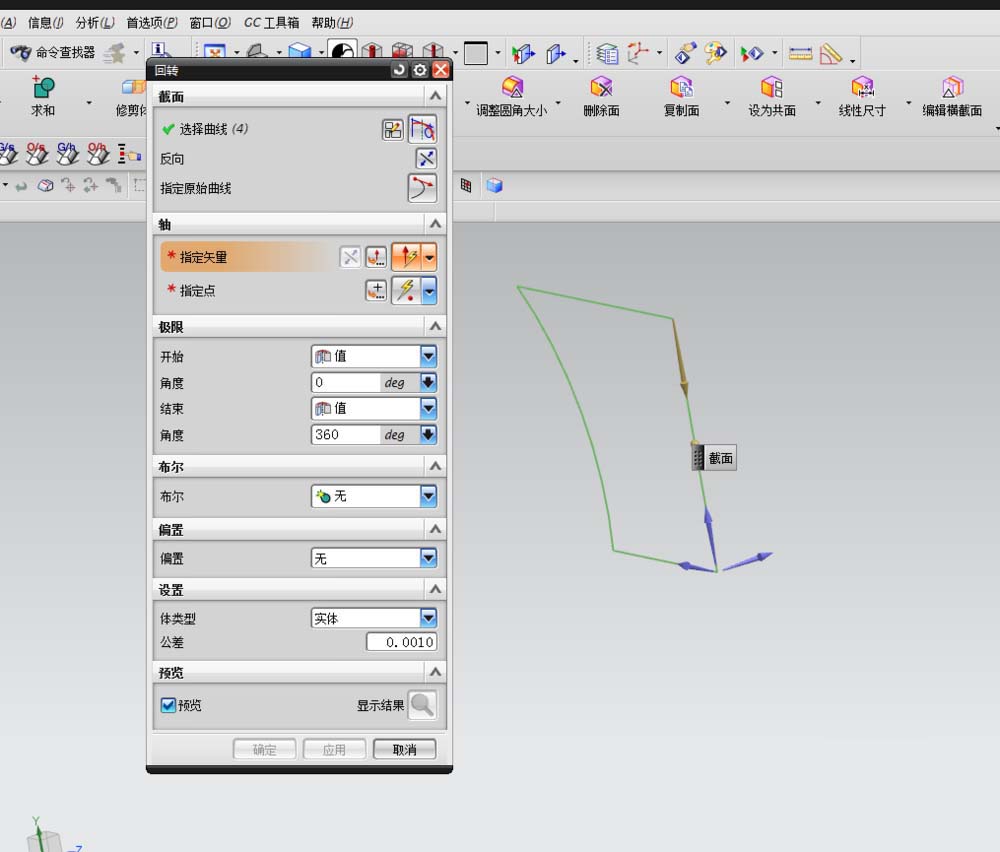Click the Reverse direction icon beside 反向
The image size is (1000, 852).
426,158
